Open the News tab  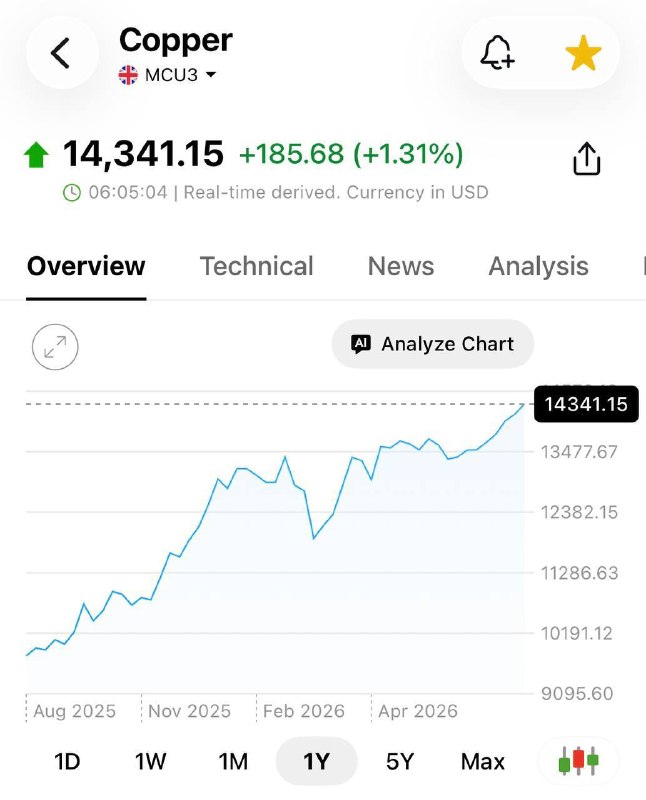[x=401, y=266]
